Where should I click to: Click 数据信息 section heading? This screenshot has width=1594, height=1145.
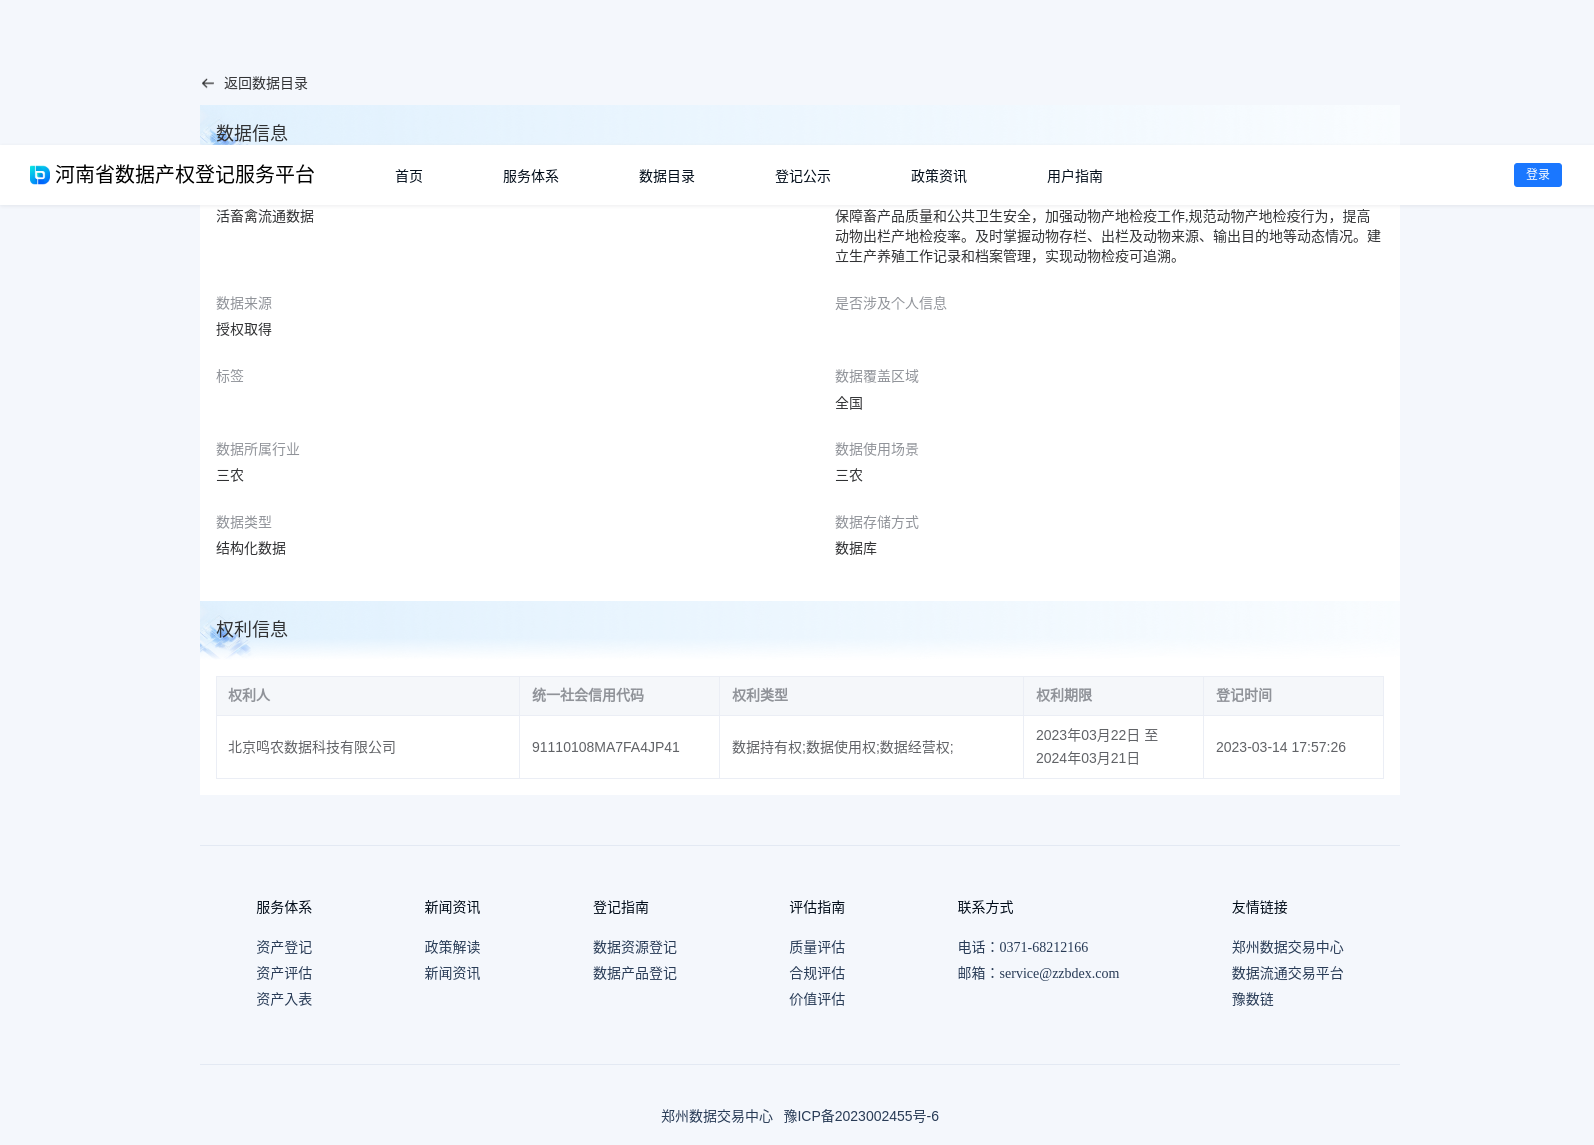252,133
